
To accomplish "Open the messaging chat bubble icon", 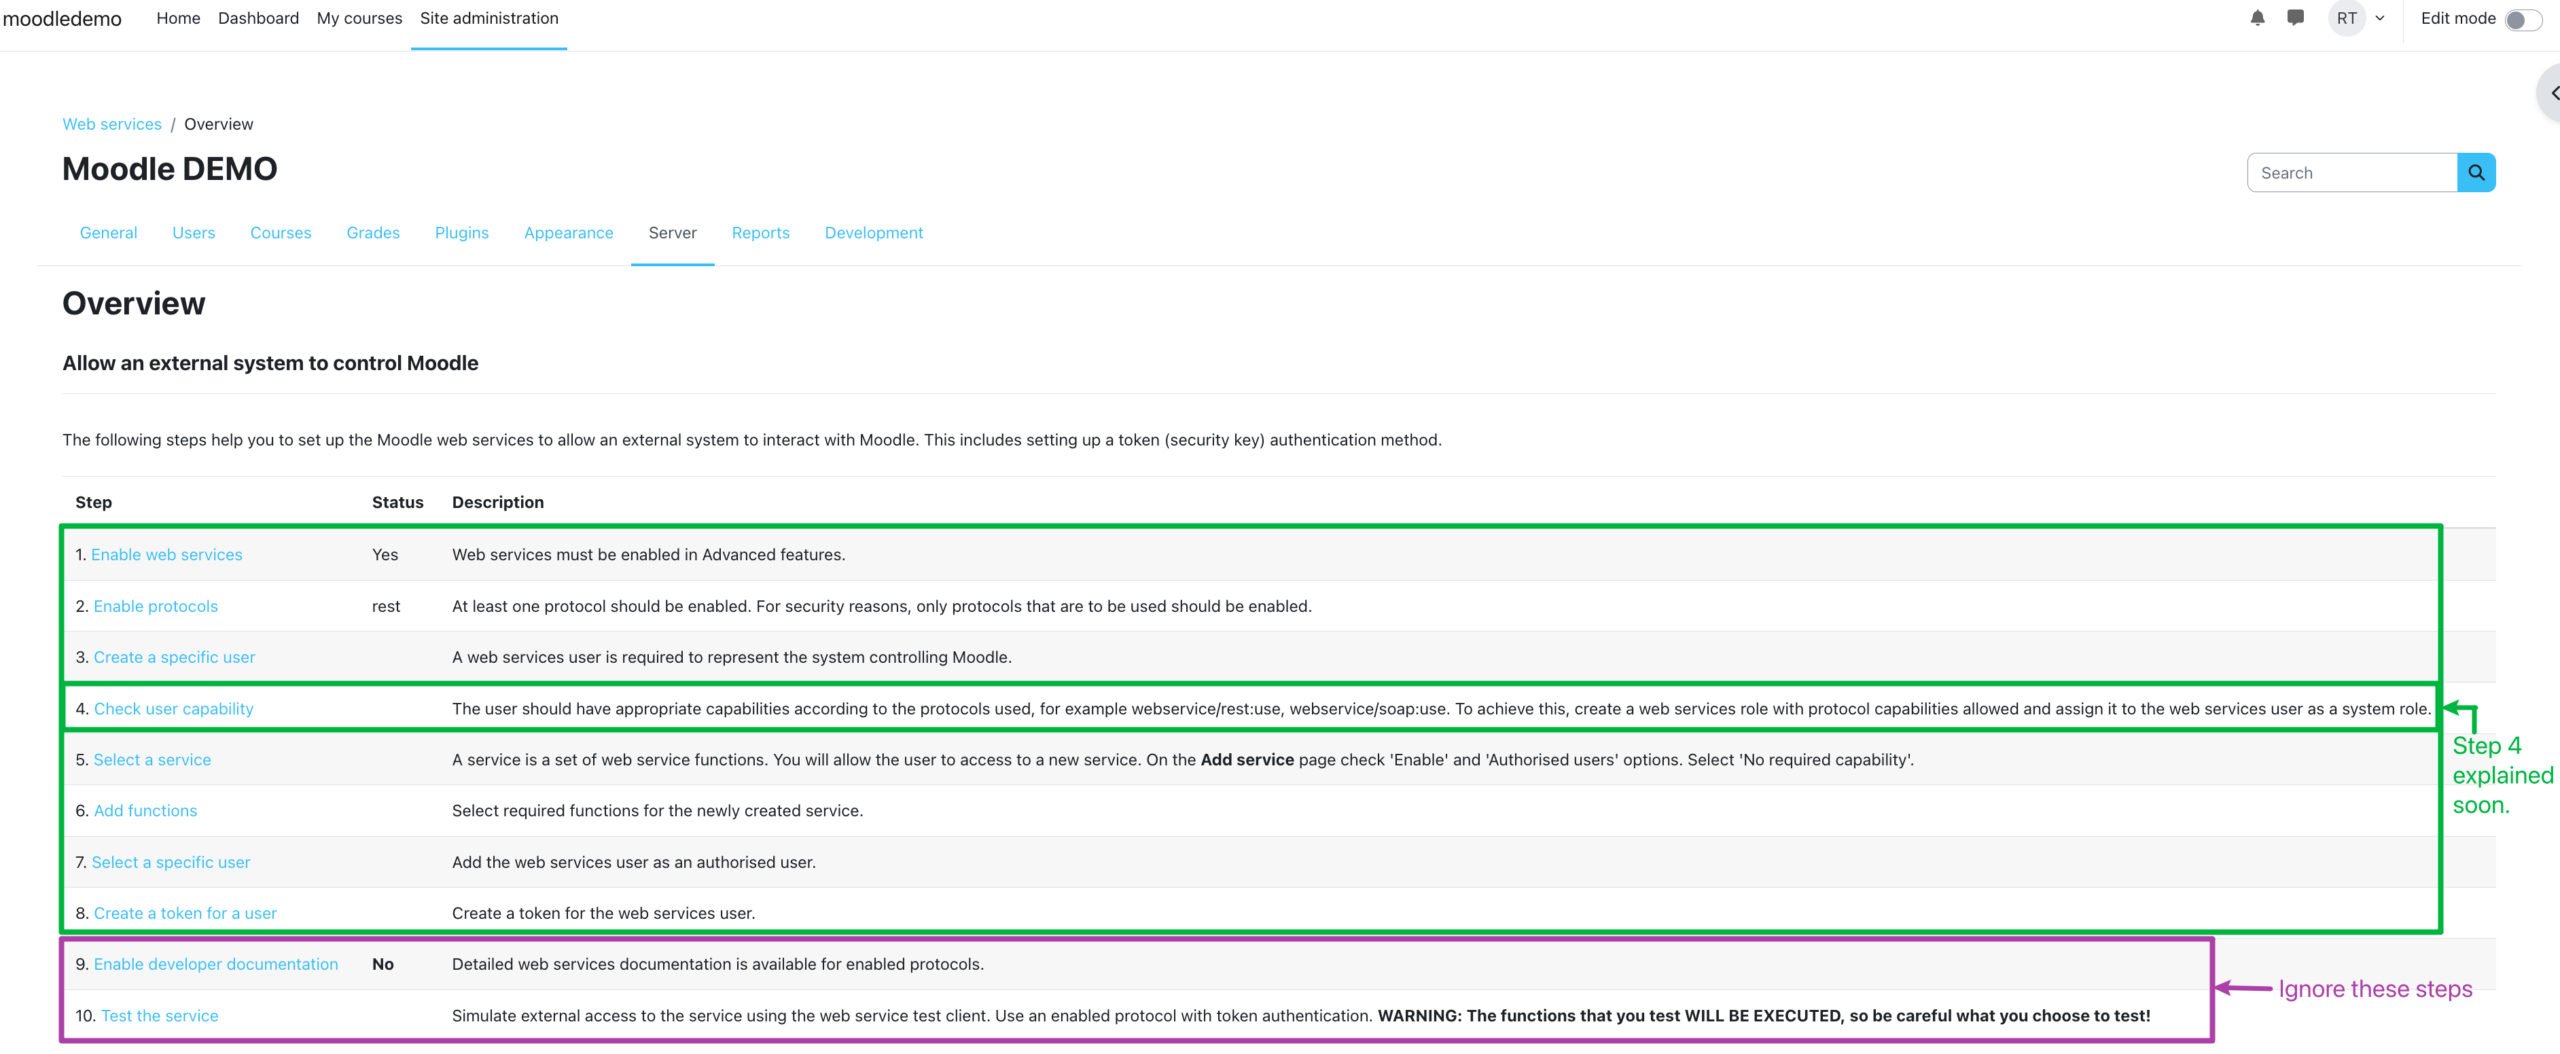I will point(2295,18).
